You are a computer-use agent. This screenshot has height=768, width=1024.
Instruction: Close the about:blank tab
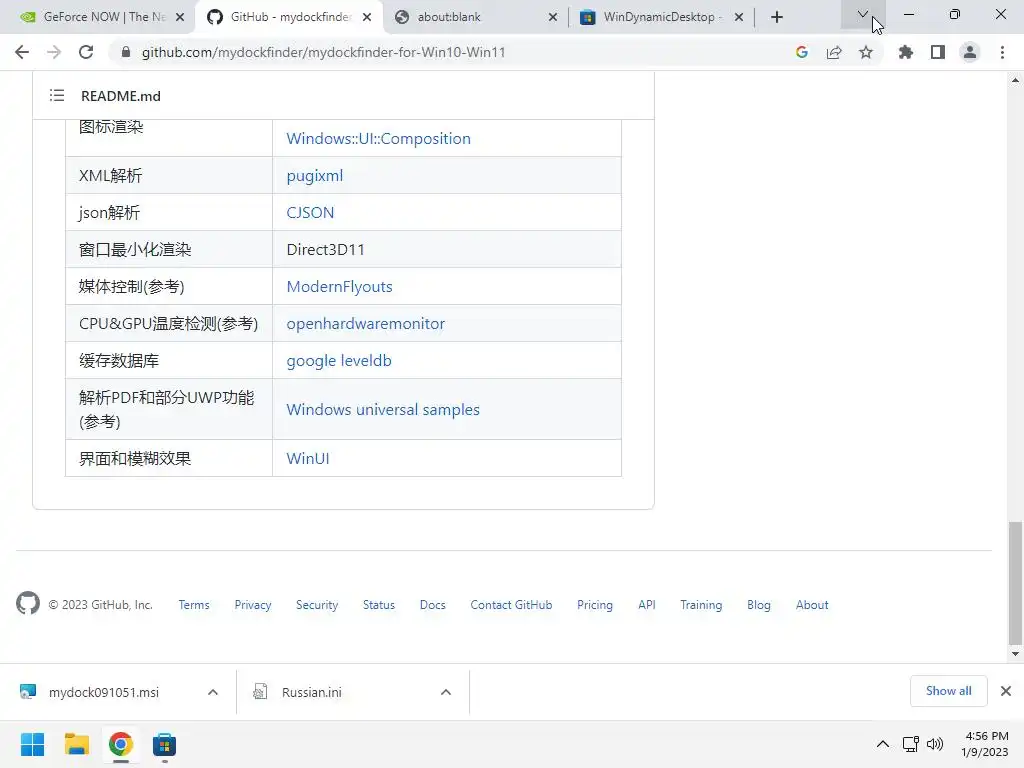coord(552,17)
